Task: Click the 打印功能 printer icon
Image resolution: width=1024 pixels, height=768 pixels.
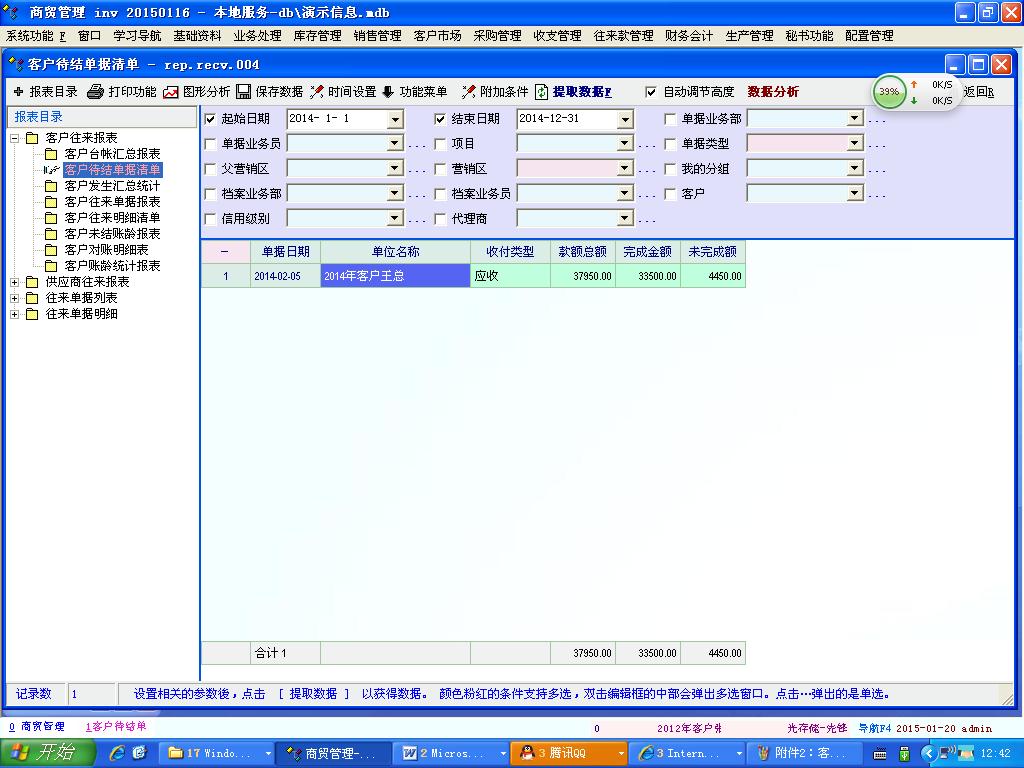Action: coord(96,92)
